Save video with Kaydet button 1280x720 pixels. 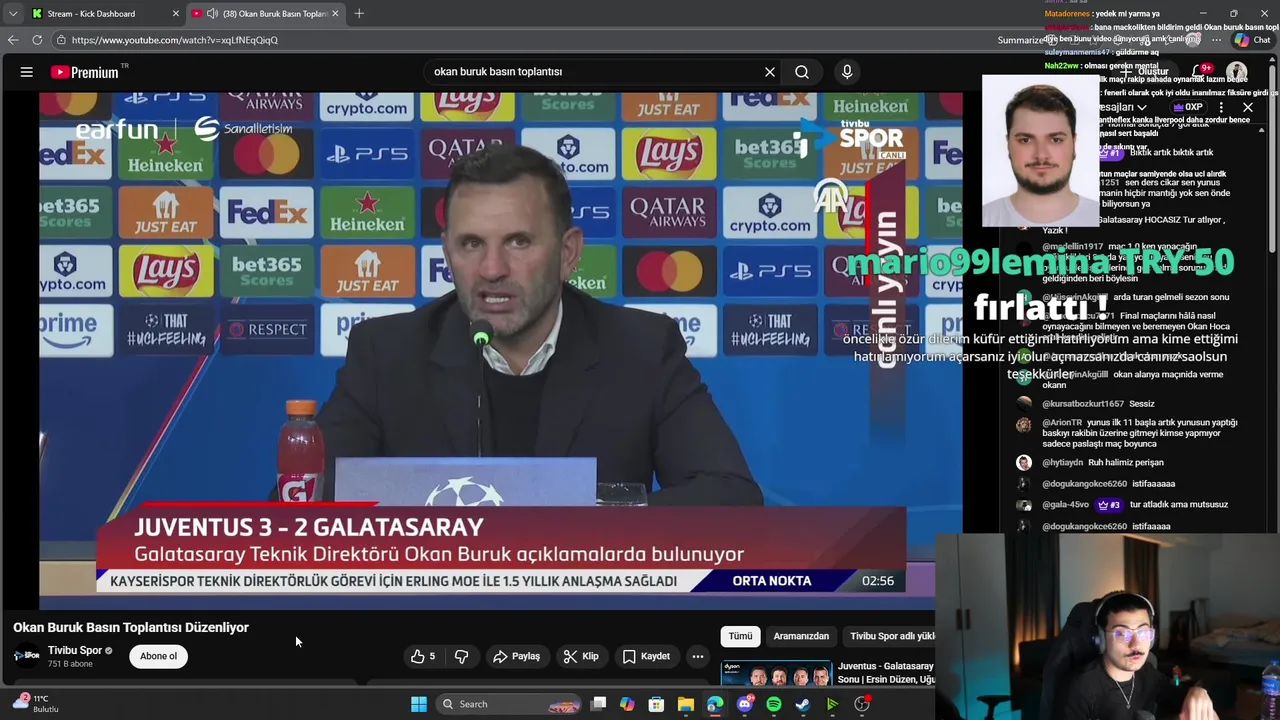[646, 656]
